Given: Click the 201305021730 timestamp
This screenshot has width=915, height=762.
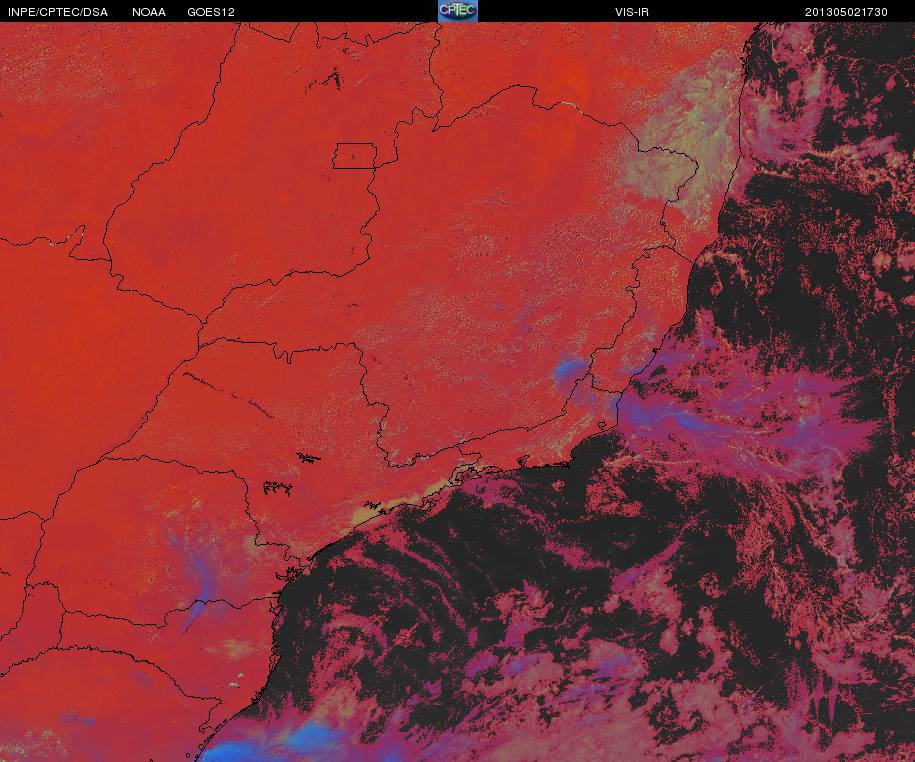Looking at the screenshot, I should pos(846,12).
